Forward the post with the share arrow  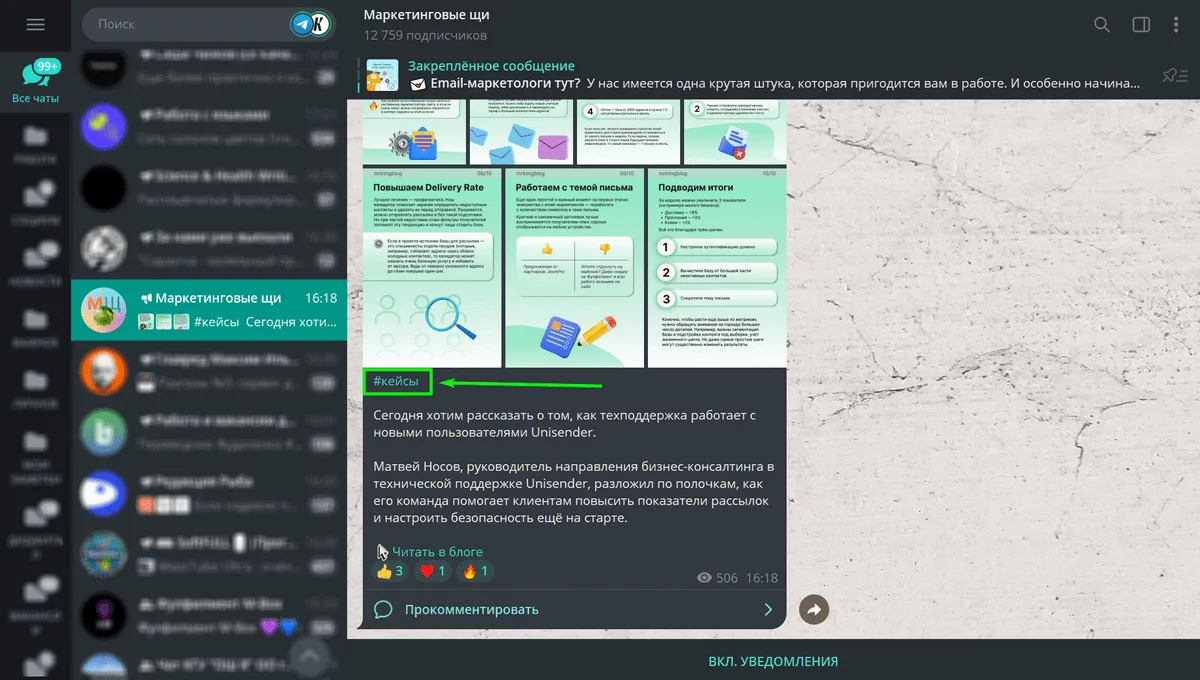(x=814, y=609)
